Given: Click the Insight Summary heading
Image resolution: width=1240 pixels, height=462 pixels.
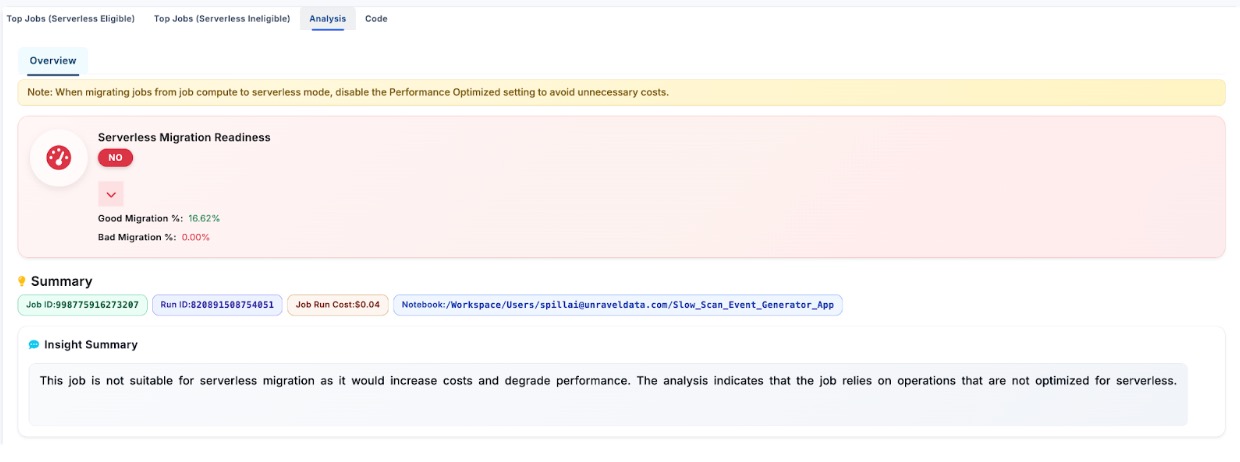Looking at the screenshot, I should point(91,345).
